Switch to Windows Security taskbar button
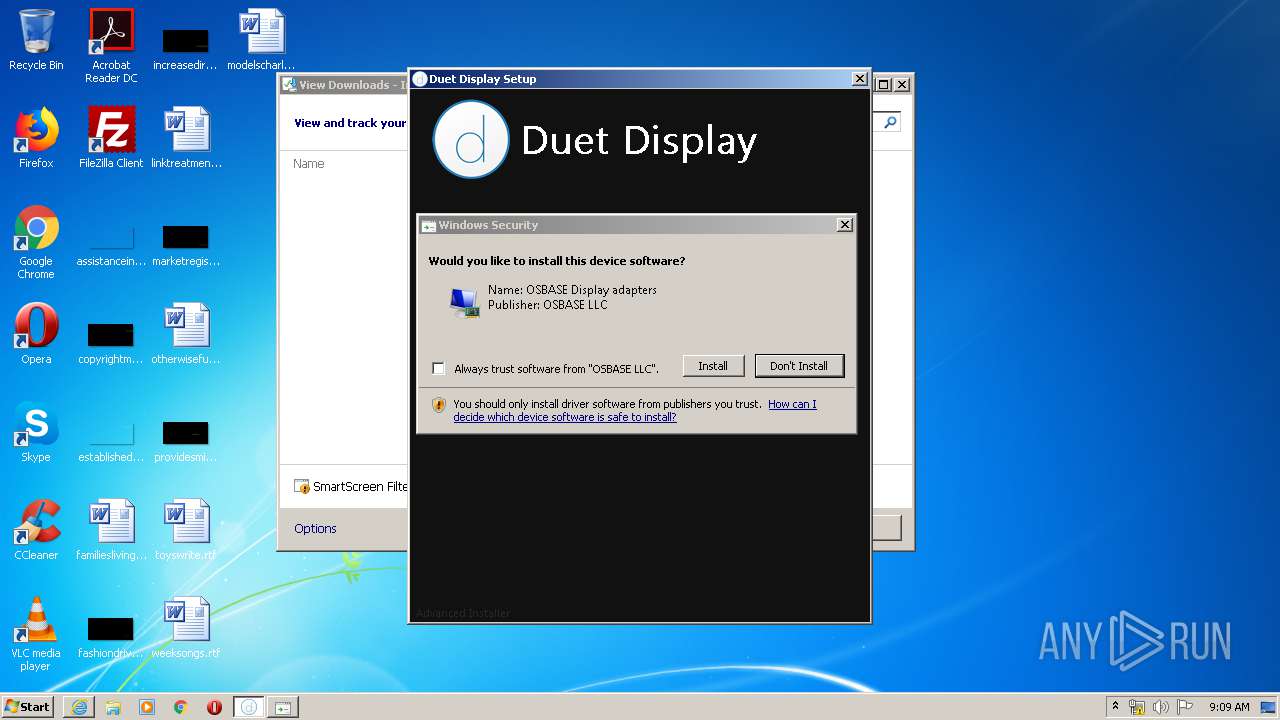 [283, 707]
